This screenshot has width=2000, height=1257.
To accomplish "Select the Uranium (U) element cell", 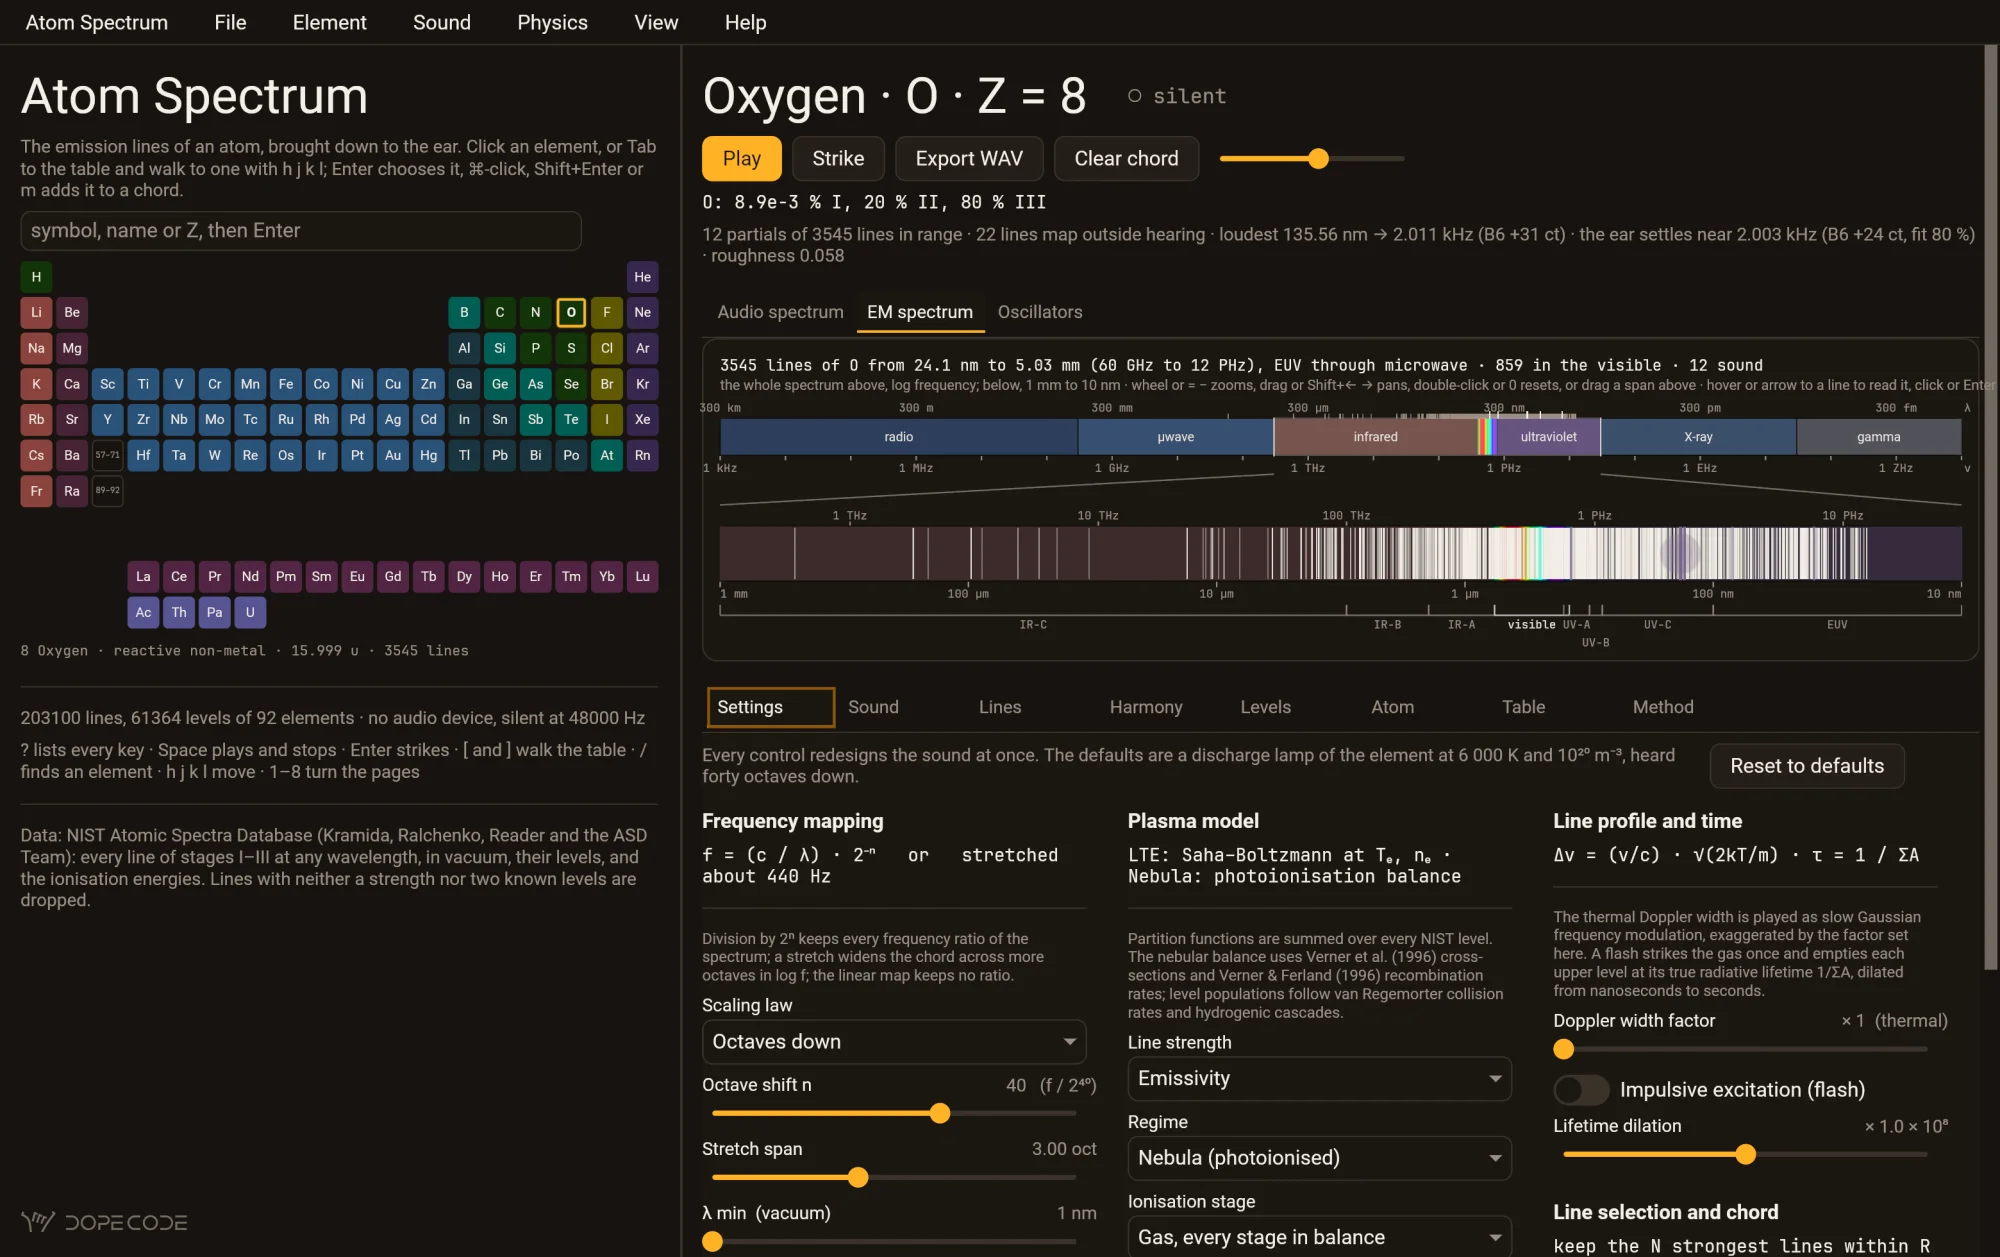I will pos(250,612).
